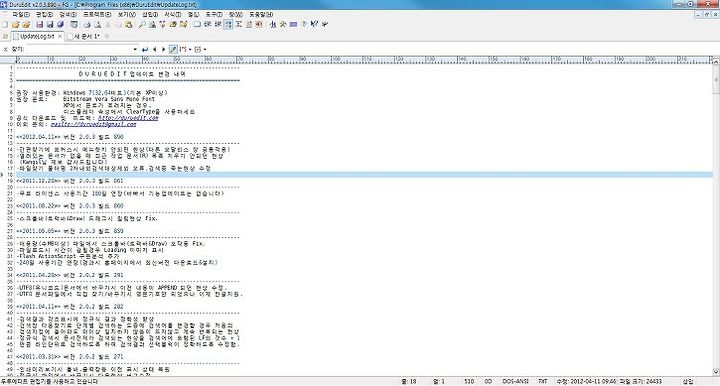The image size is (720, 386).
Task: Click find next right arrow
Action: coord(163,49)
